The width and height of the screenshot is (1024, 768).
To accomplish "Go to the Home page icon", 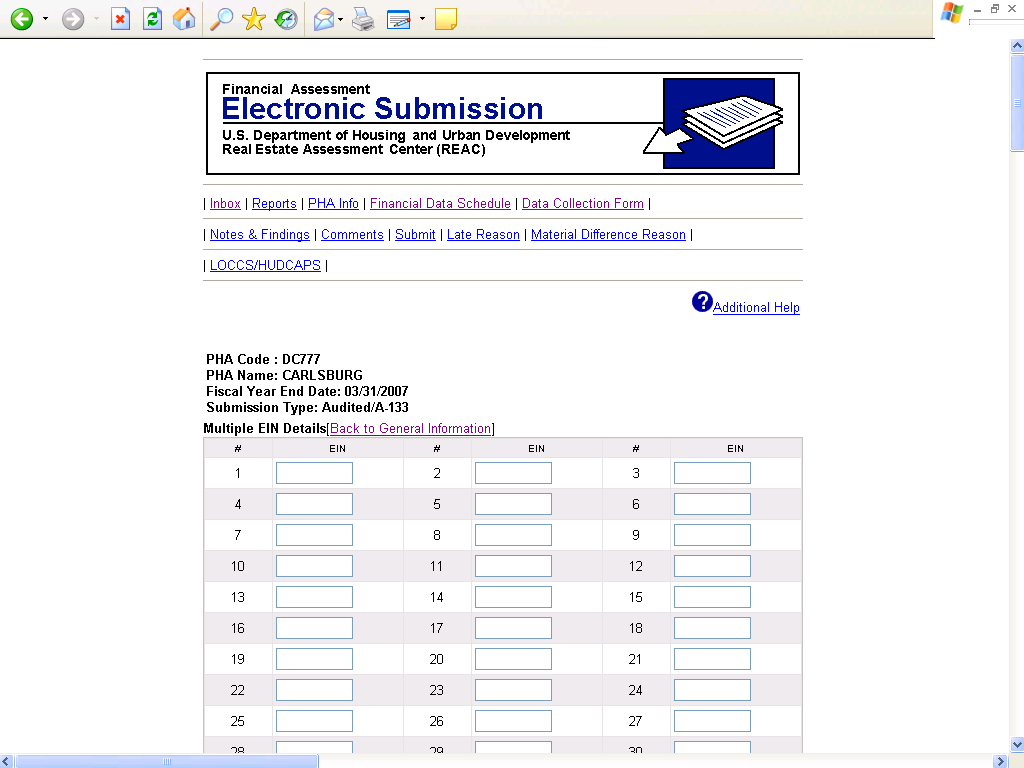I will pyautogui.click(x=184, y=19).
